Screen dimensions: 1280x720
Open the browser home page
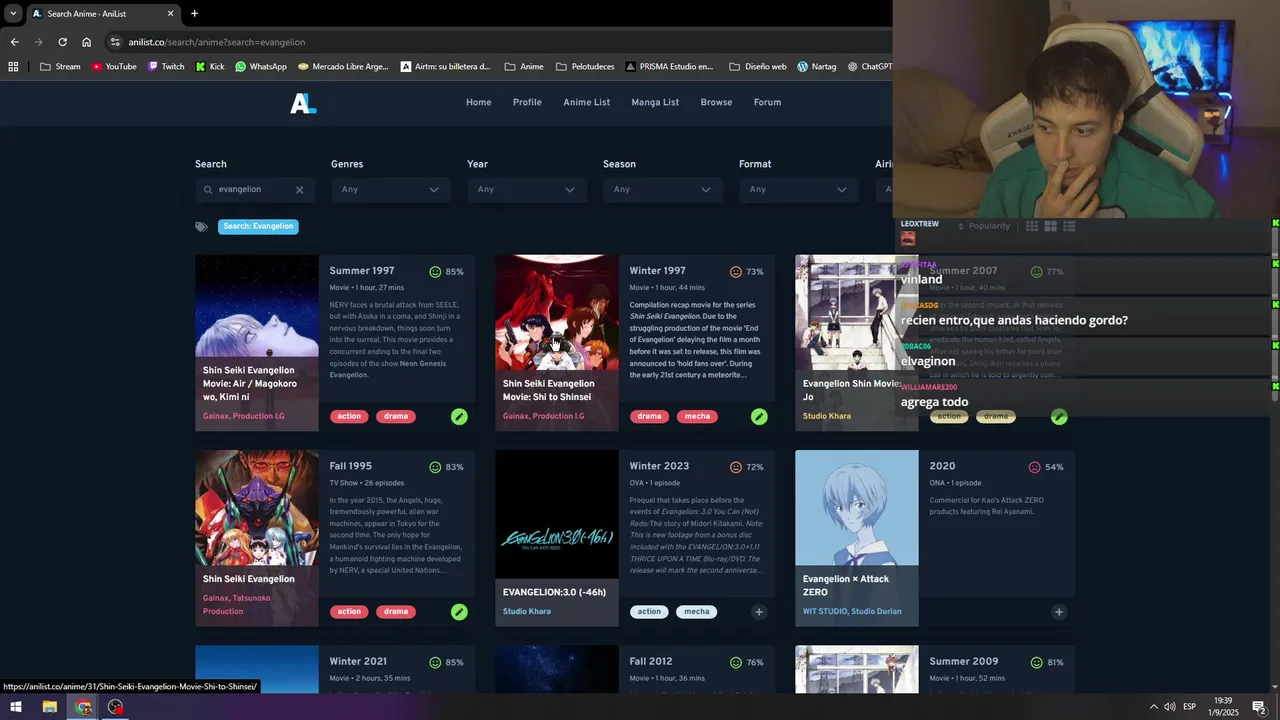click(x=86, y=42)
